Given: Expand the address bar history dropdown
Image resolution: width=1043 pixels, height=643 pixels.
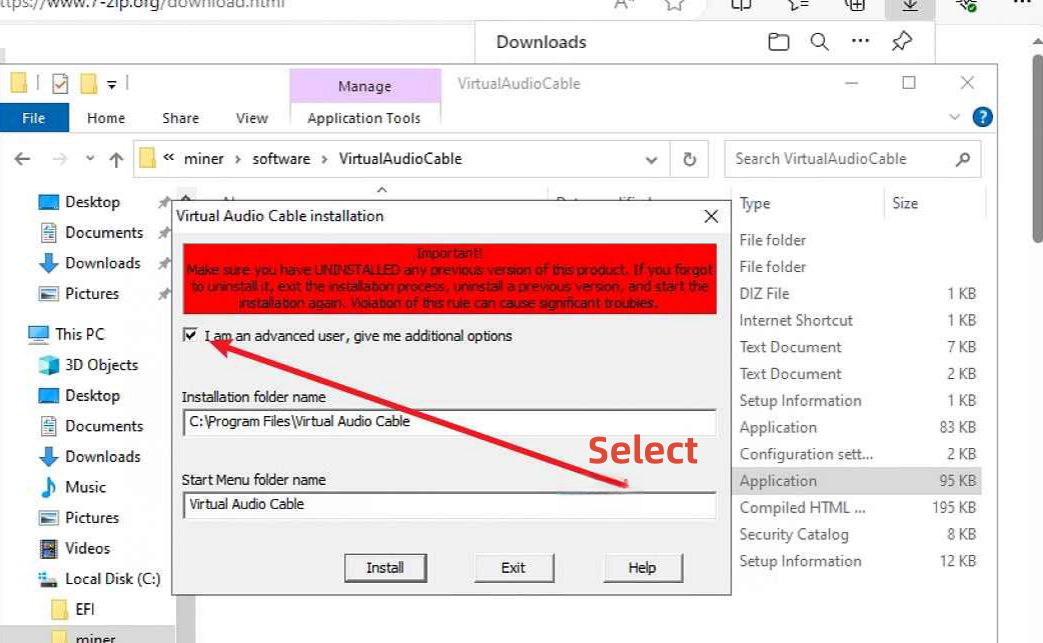Looking at the screenshot, I should point(652,159).
